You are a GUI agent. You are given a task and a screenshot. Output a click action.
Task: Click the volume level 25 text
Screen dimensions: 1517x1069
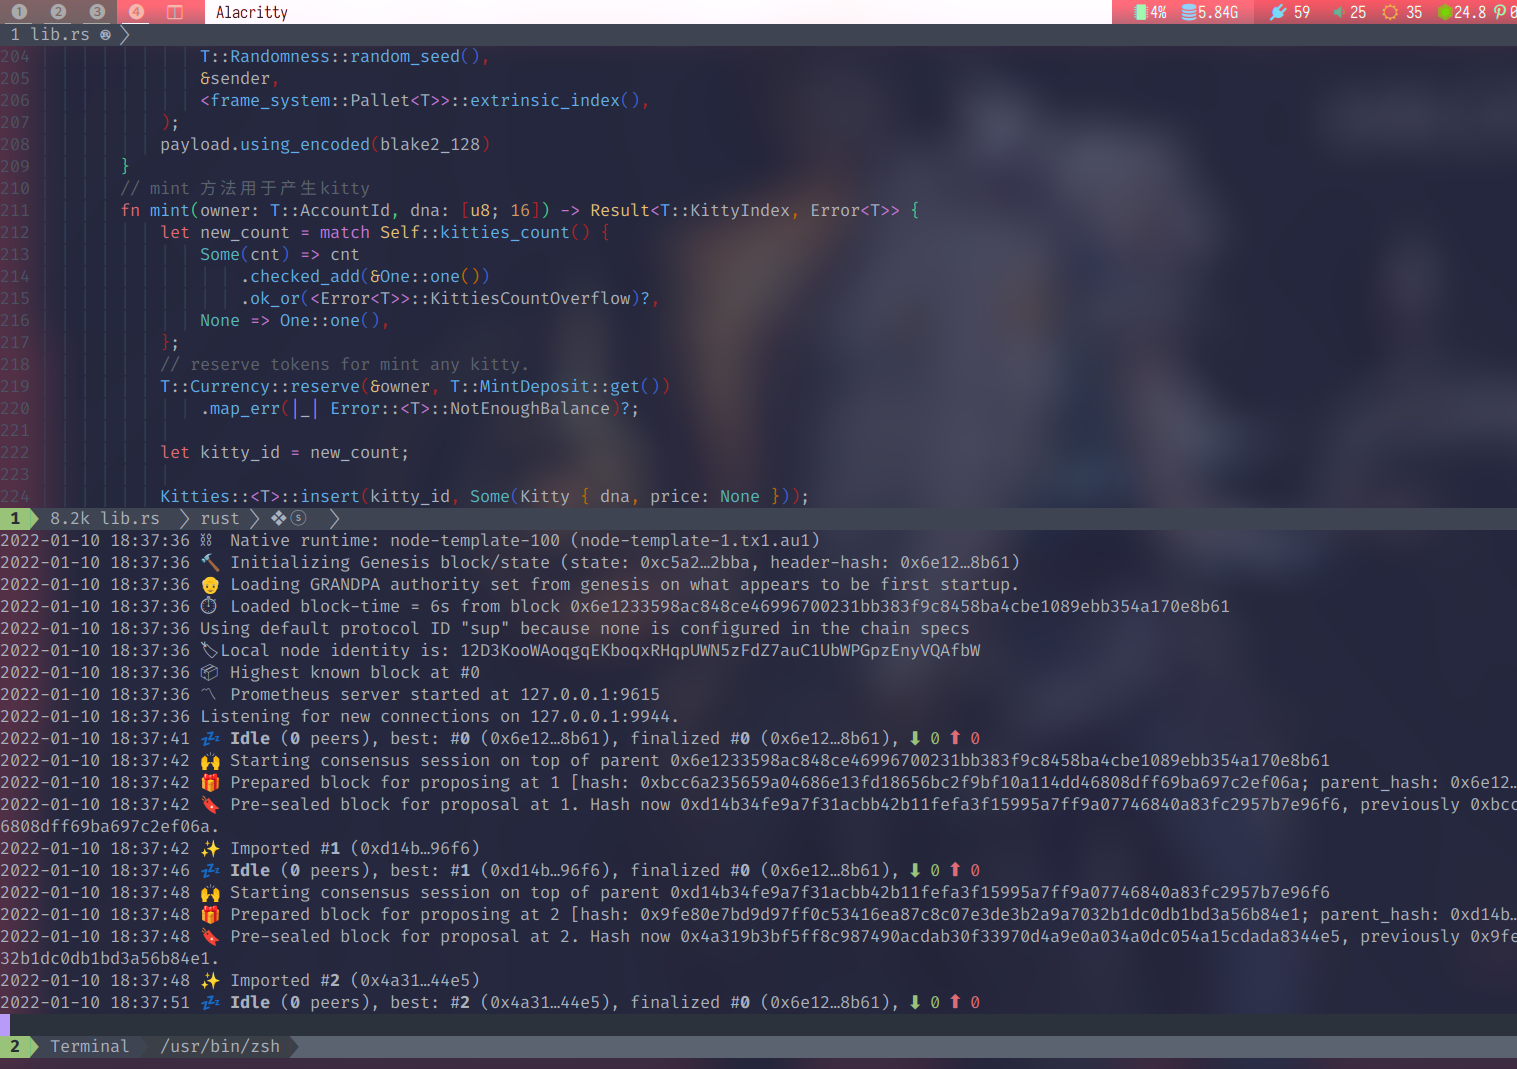(1358, 12)
